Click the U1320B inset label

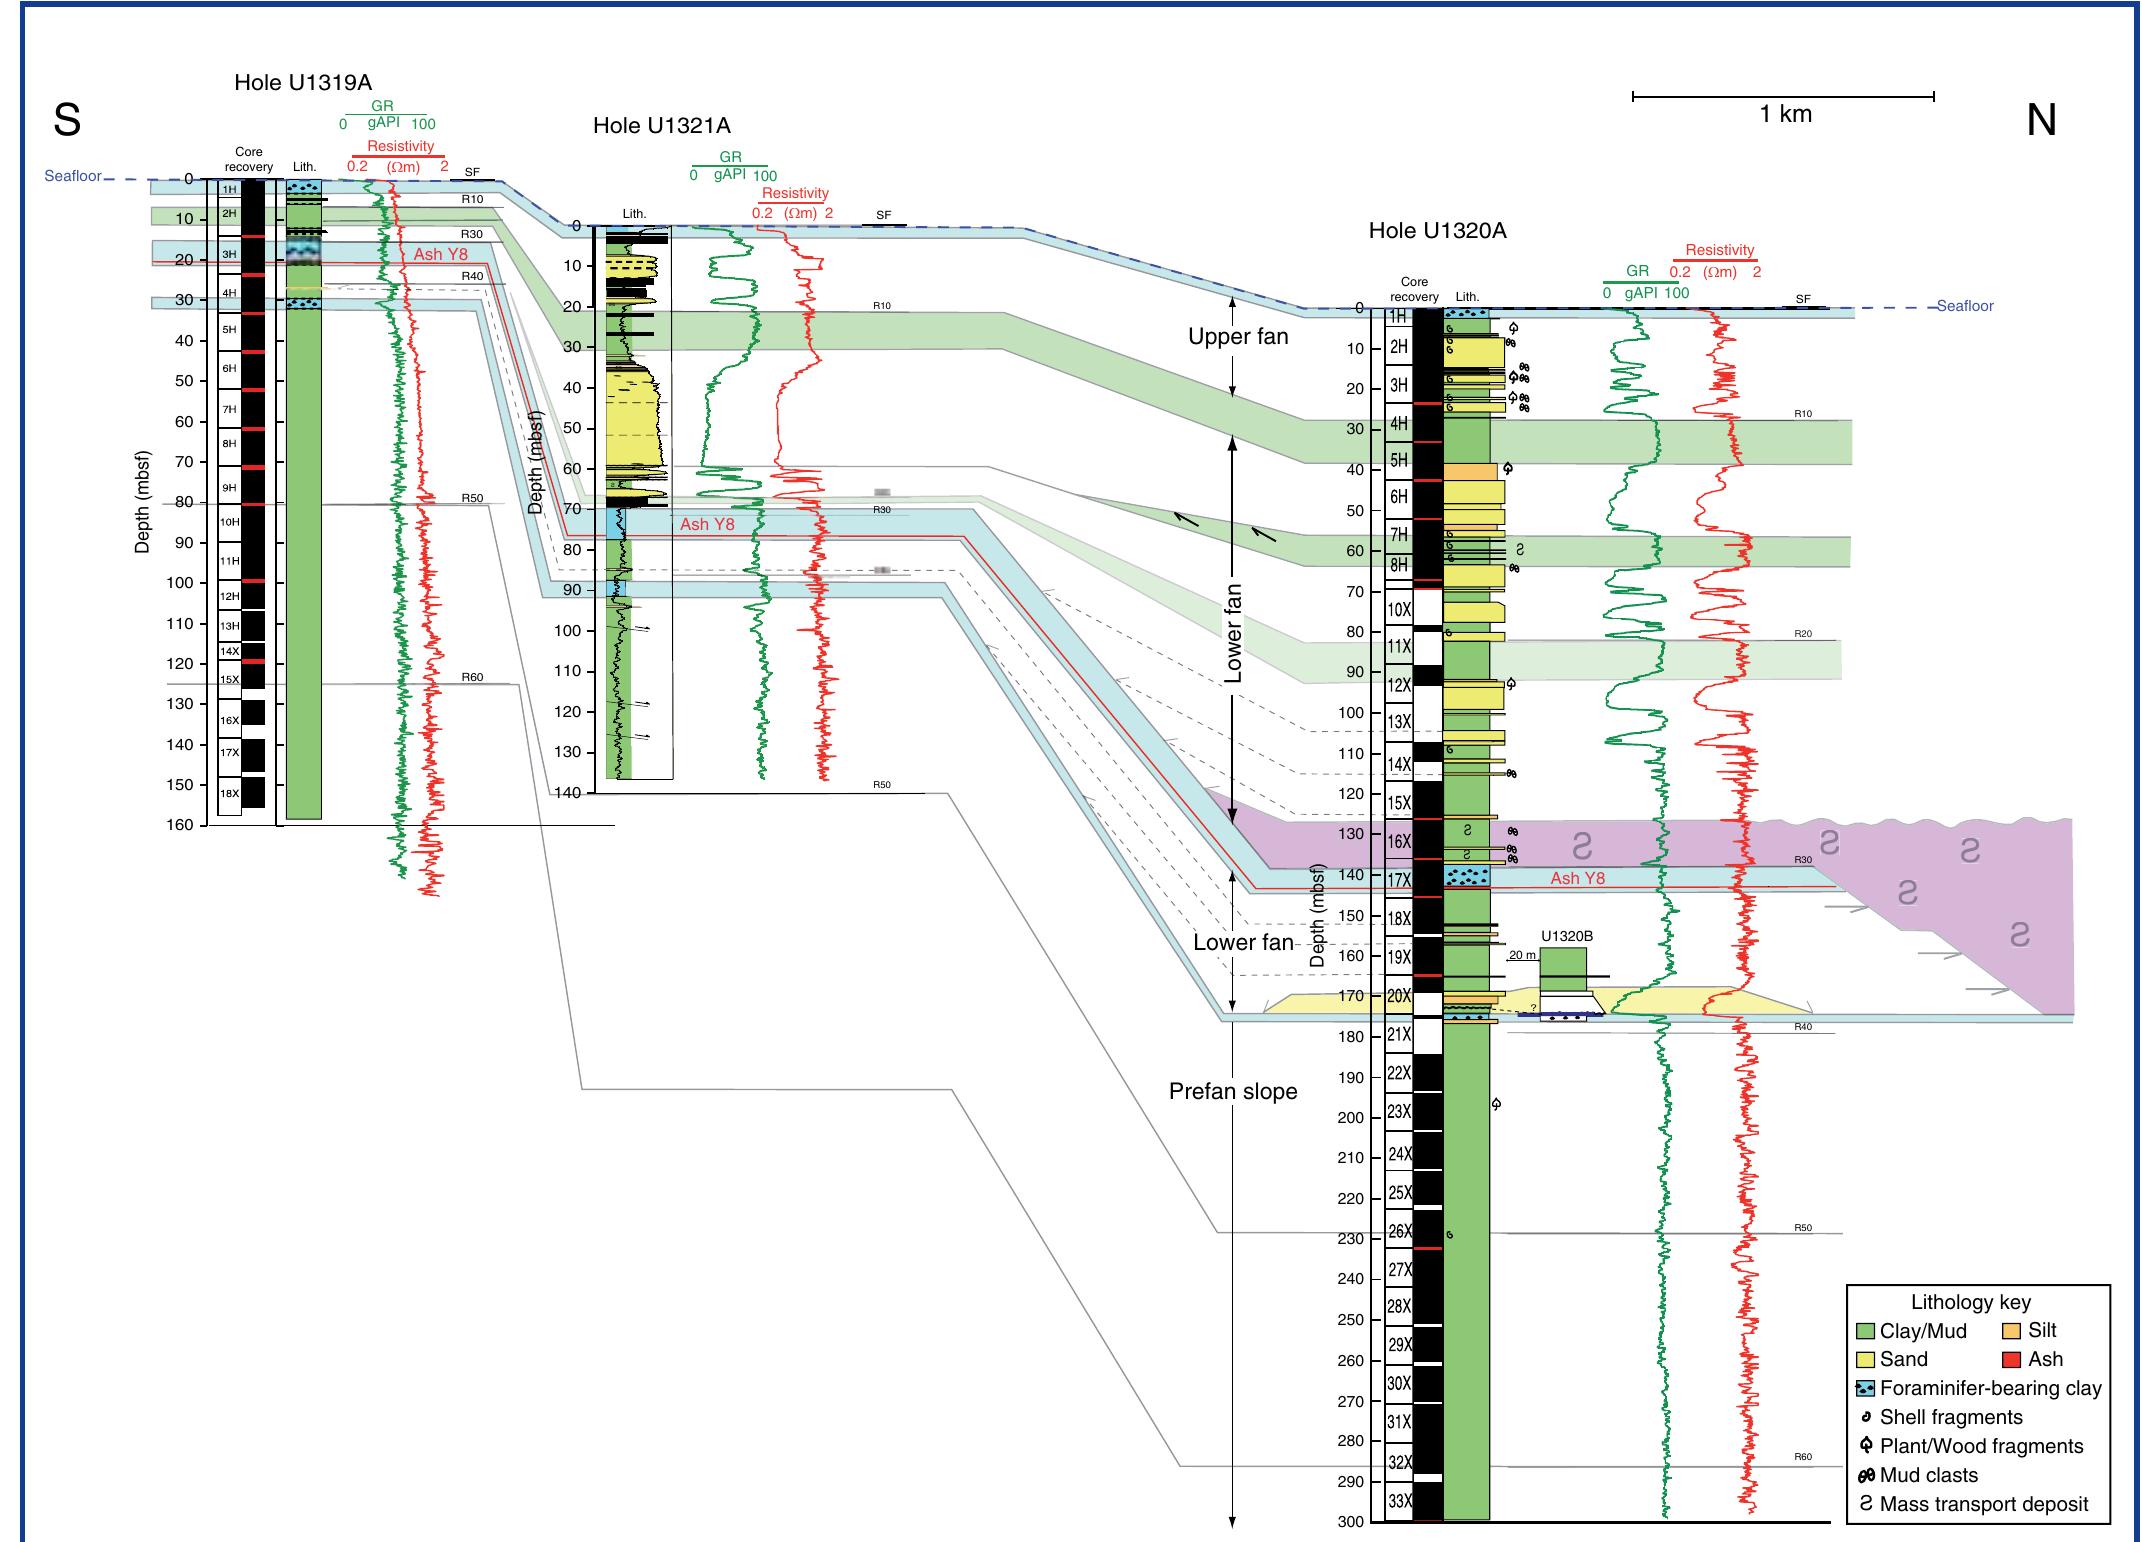coord(1566,936)
